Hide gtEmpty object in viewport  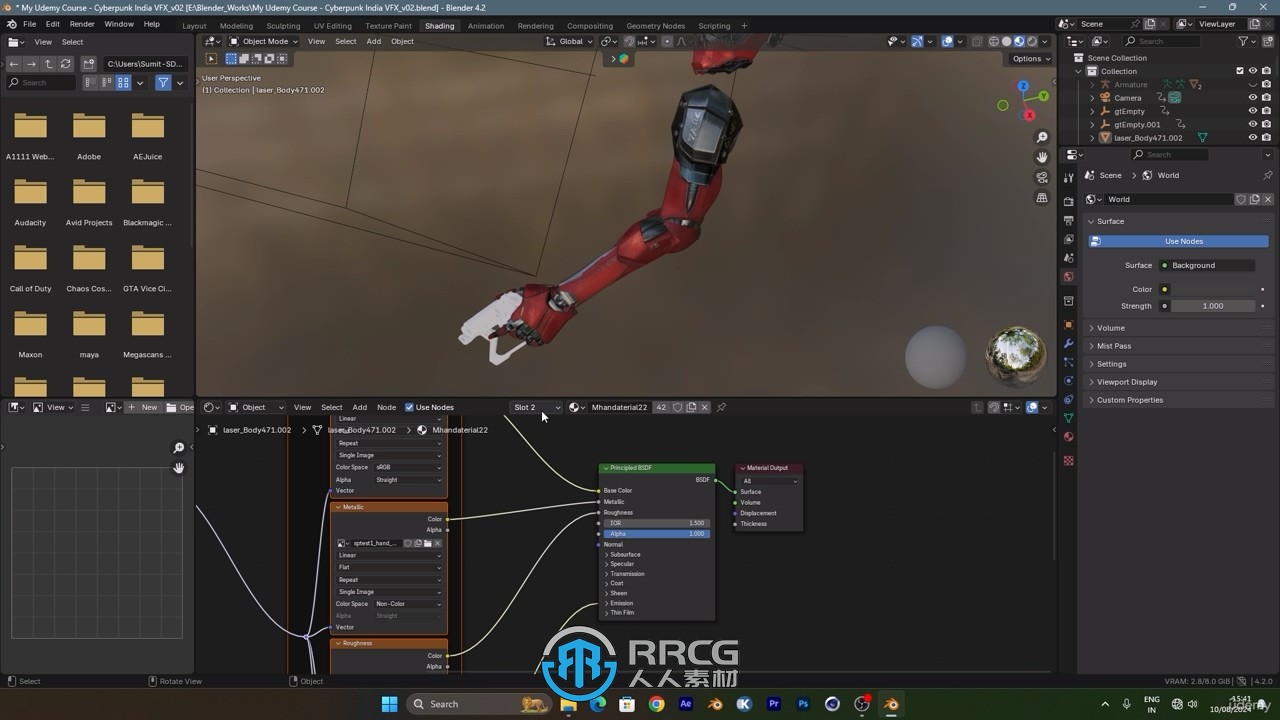pyautogui.click(x=1252, y=111)
